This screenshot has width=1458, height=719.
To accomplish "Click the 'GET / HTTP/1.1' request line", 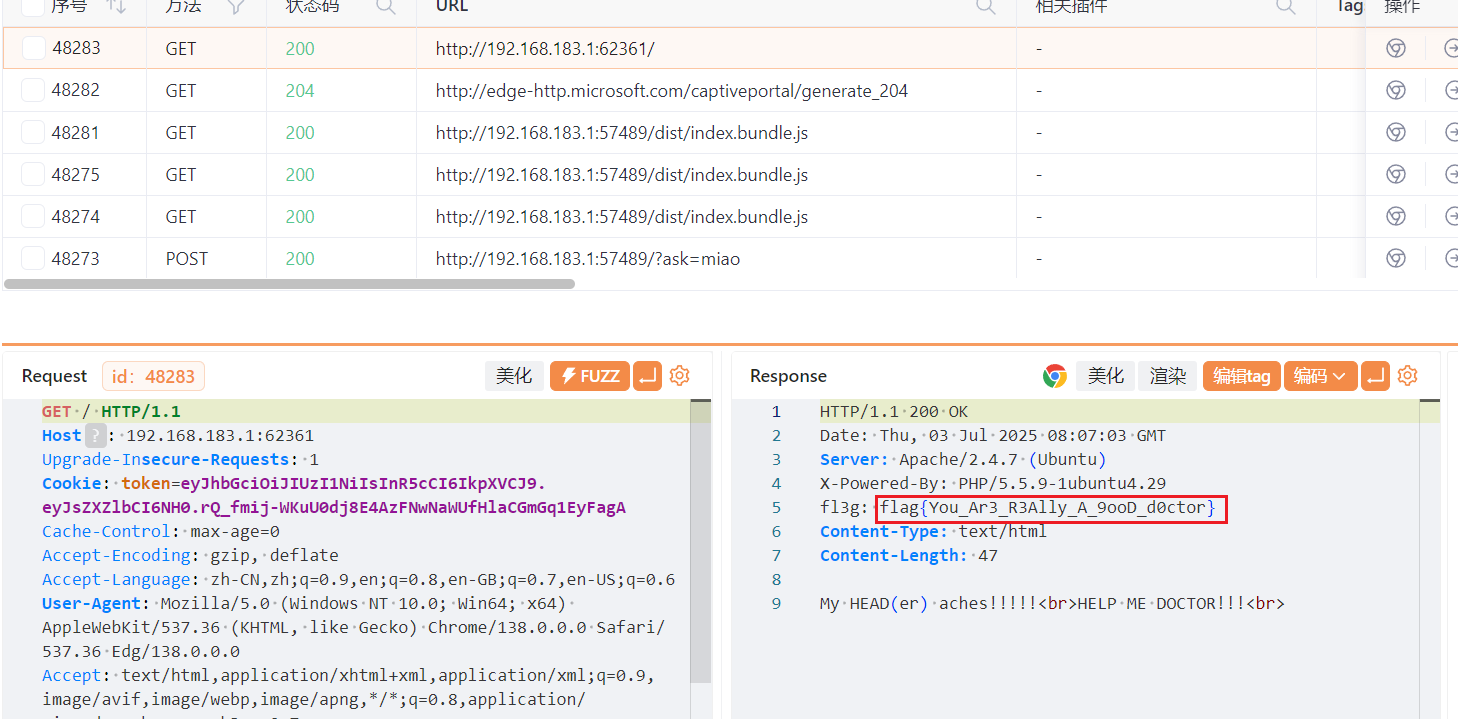I will tap(111, 411).
